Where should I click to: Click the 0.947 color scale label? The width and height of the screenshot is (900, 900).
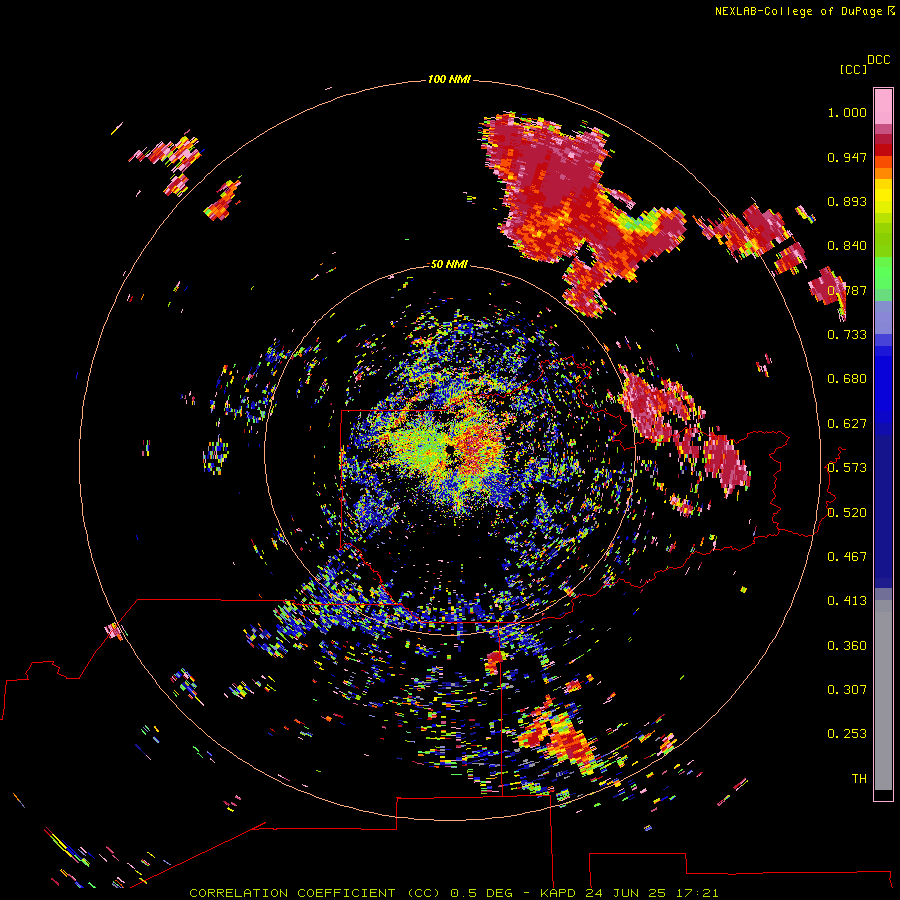pos(847,157)
